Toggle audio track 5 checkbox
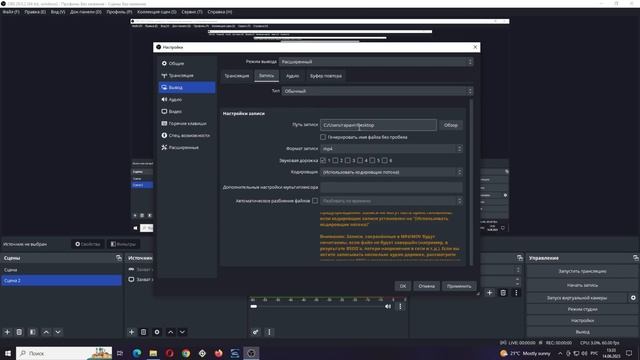Screen dimensions: 640x360 [372, 160]
